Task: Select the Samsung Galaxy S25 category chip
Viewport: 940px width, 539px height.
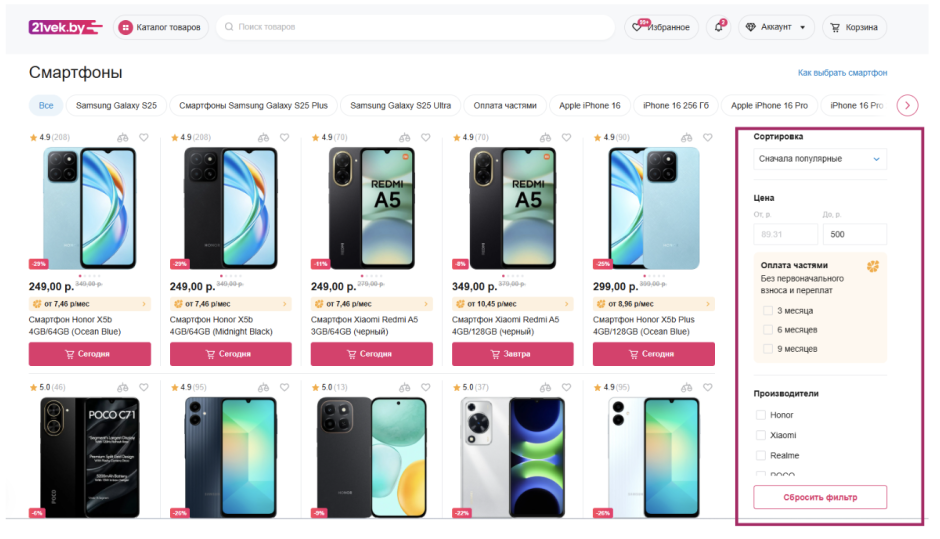Action: (116, 106)
